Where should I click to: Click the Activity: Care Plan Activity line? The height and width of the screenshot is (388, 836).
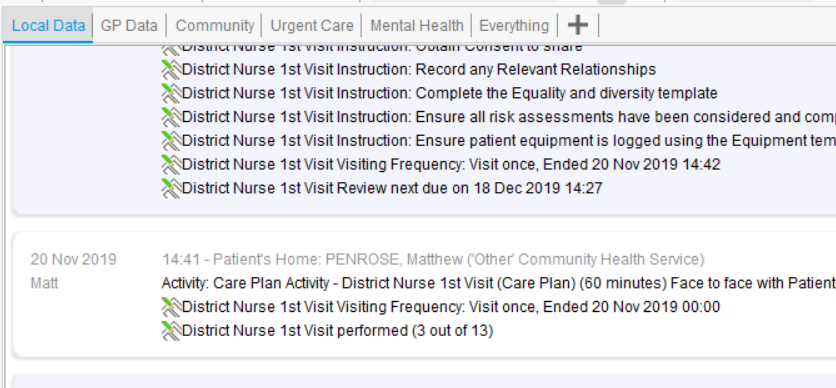(x=499, y=284)
